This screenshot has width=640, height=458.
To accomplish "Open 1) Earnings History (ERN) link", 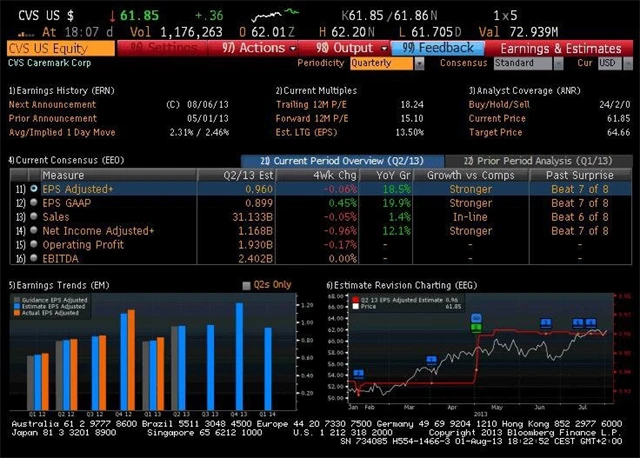I will pyautogui.click(x=62, y=91).
